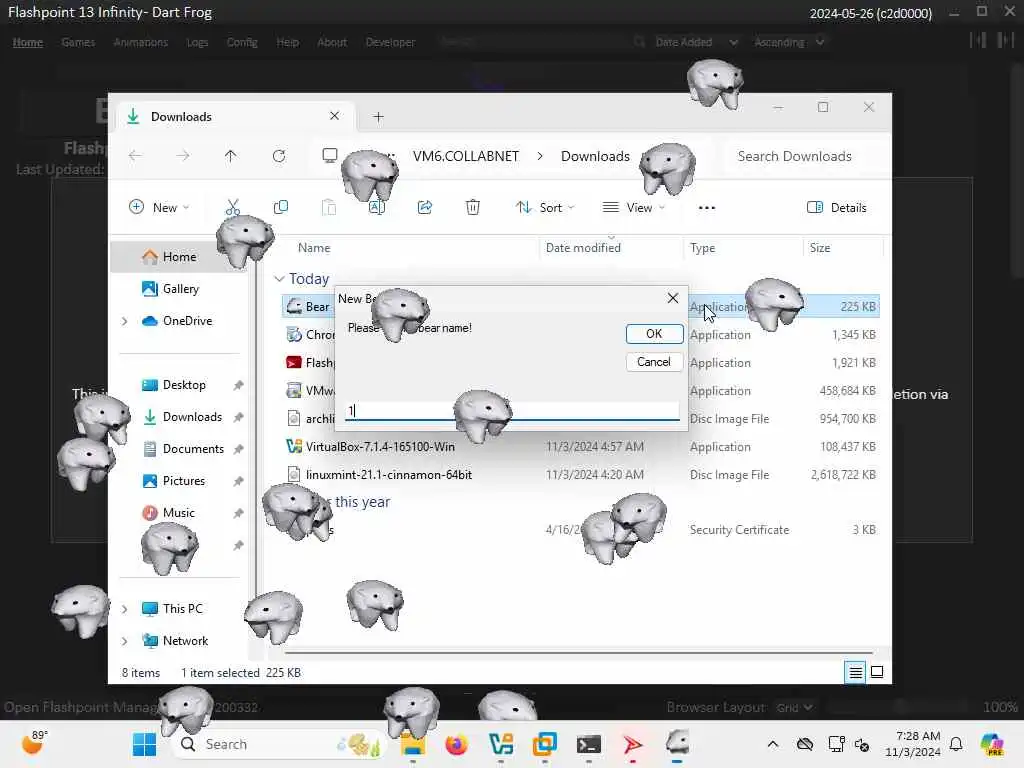The image size is (1024, 768).
Task: Collapse the Today group
Action: 279,279
